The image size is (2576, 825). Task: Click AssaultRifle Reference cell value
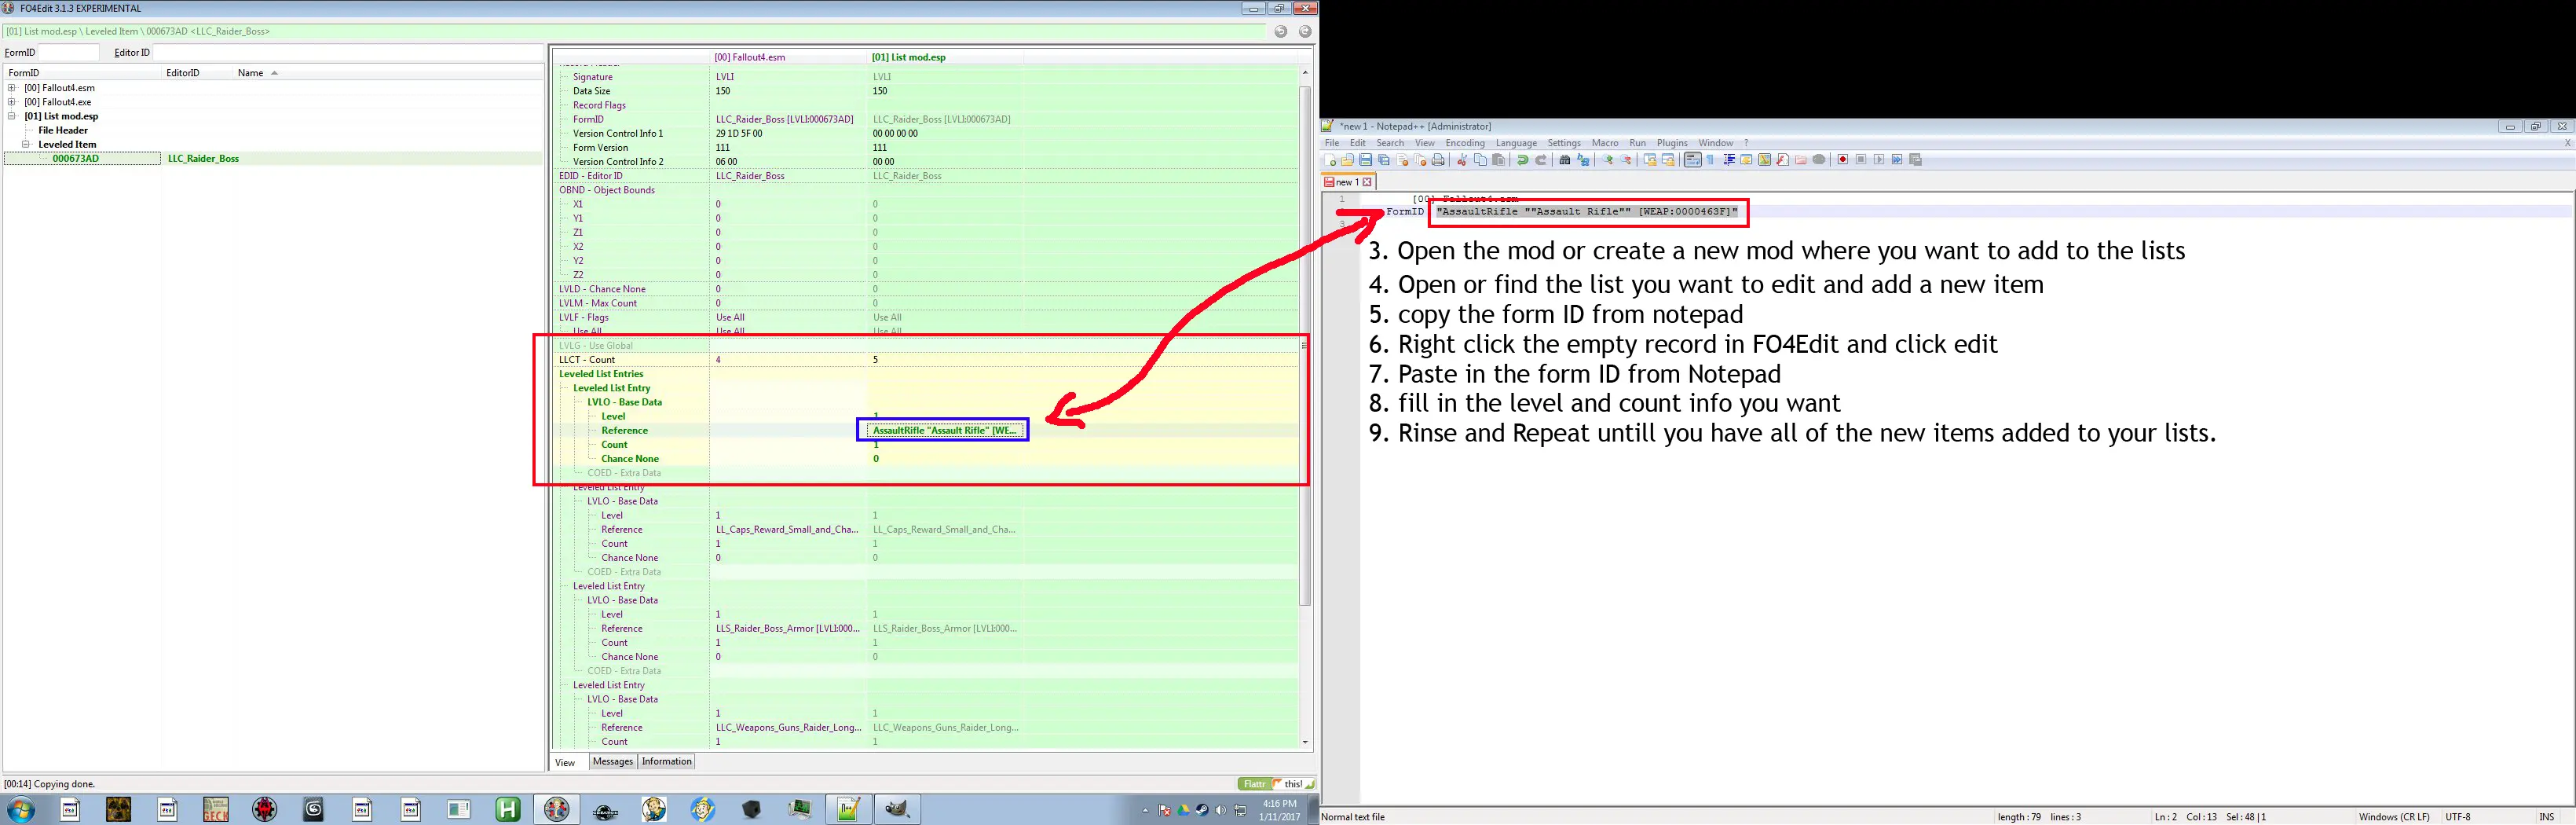coord(943,430)
